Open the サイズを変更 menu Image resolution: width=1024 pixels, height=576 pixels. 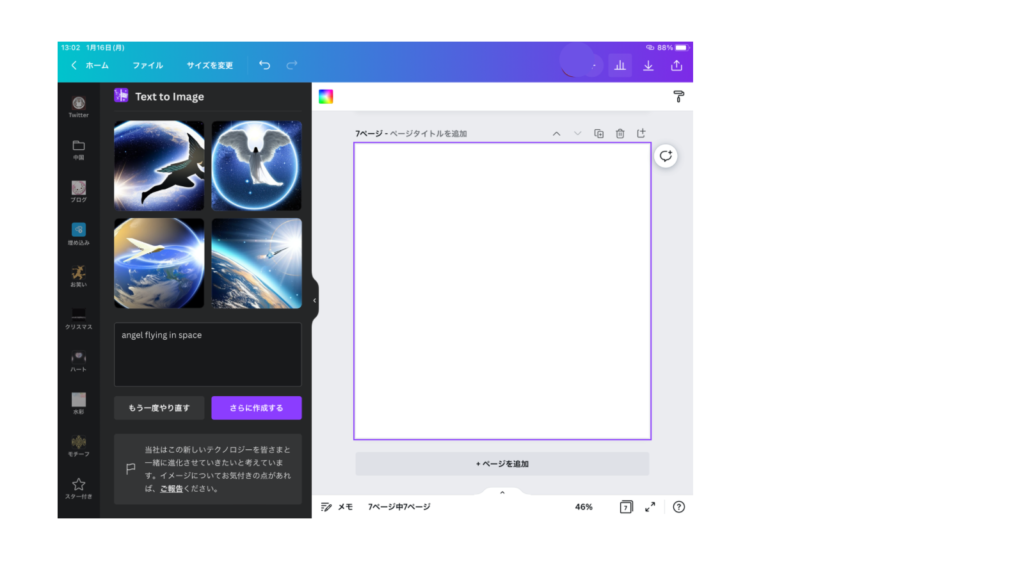(x=210, y=65)
